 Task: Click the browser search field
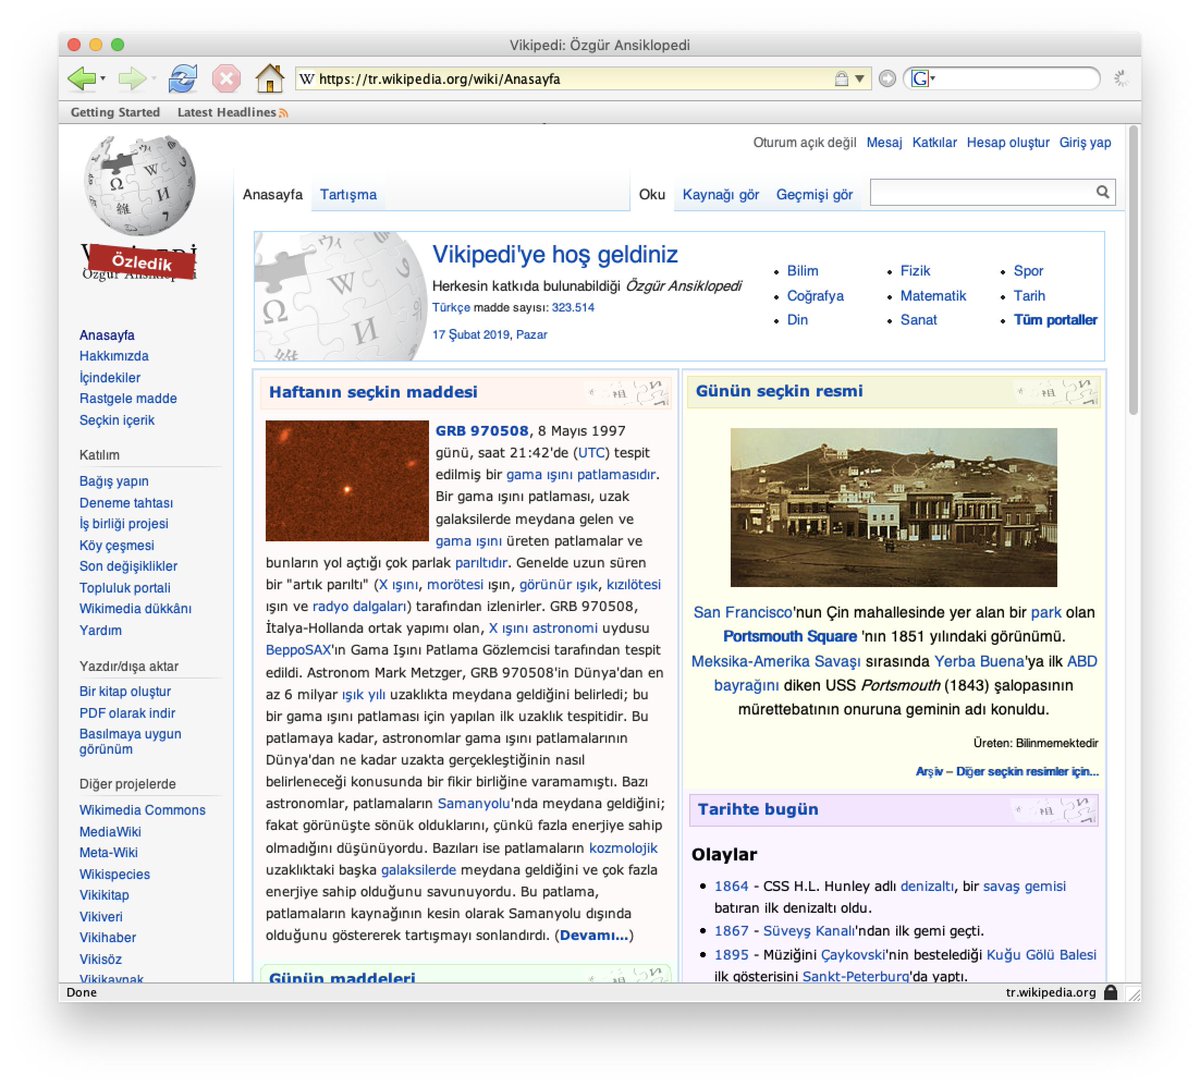[x=1015, y=79]
